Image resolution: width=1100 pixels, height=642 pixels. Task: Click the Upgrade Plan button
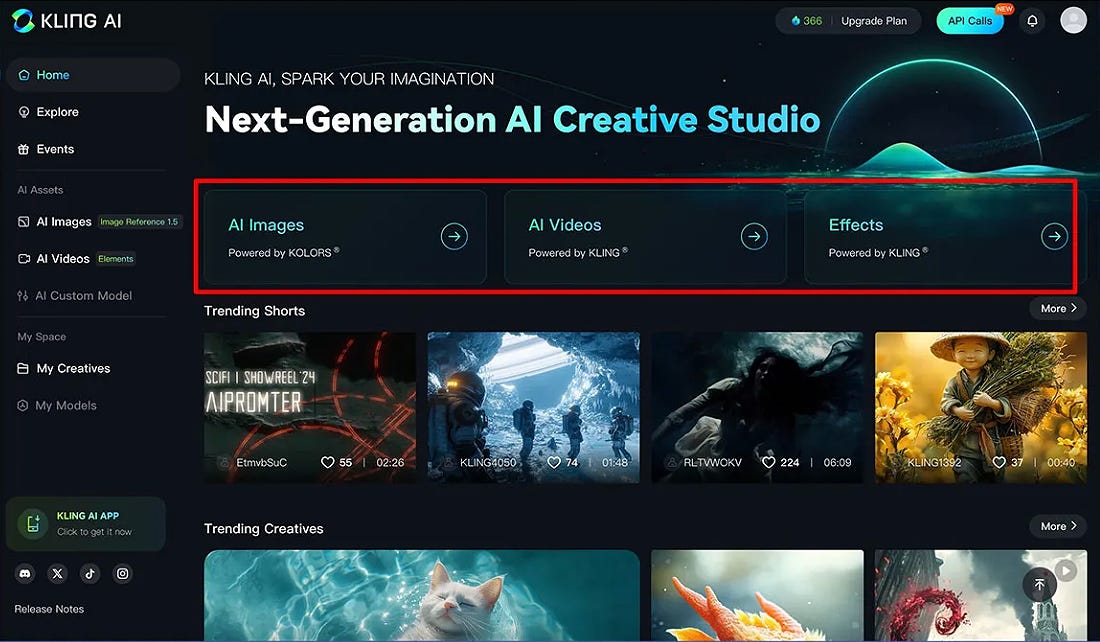point(873,21)
